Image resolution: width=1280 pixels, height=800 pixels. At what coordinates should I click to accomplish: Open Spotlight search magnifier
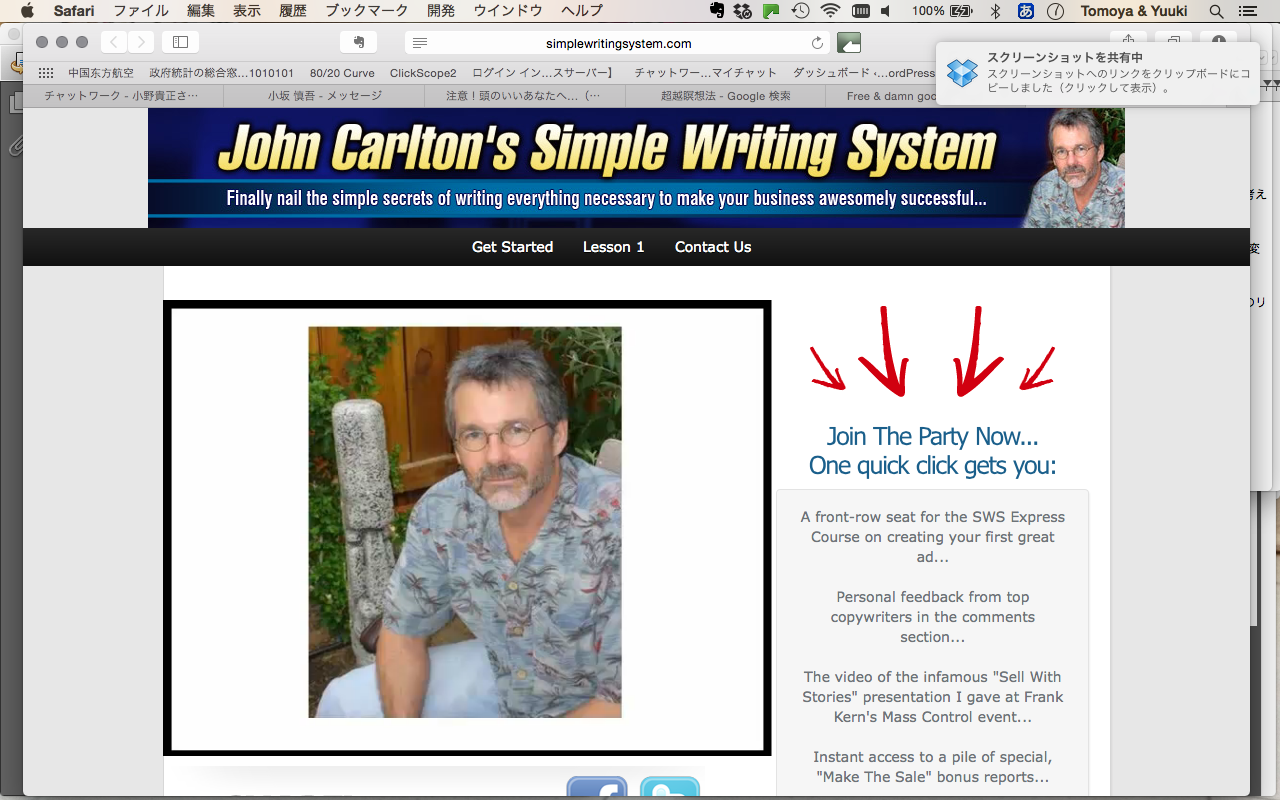(x=1216, y=11)
